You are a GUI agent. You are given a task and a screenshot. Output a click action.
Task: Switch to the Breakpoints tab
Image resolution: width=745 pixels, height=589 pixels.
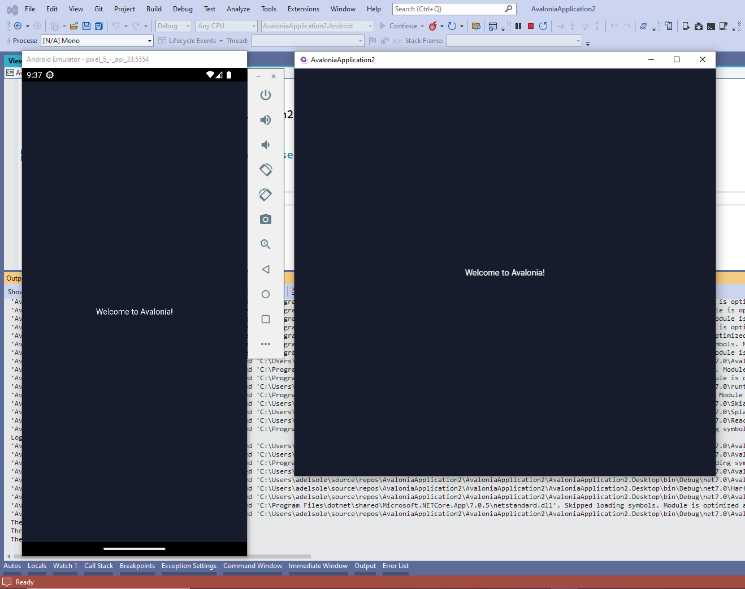[137, 566]
